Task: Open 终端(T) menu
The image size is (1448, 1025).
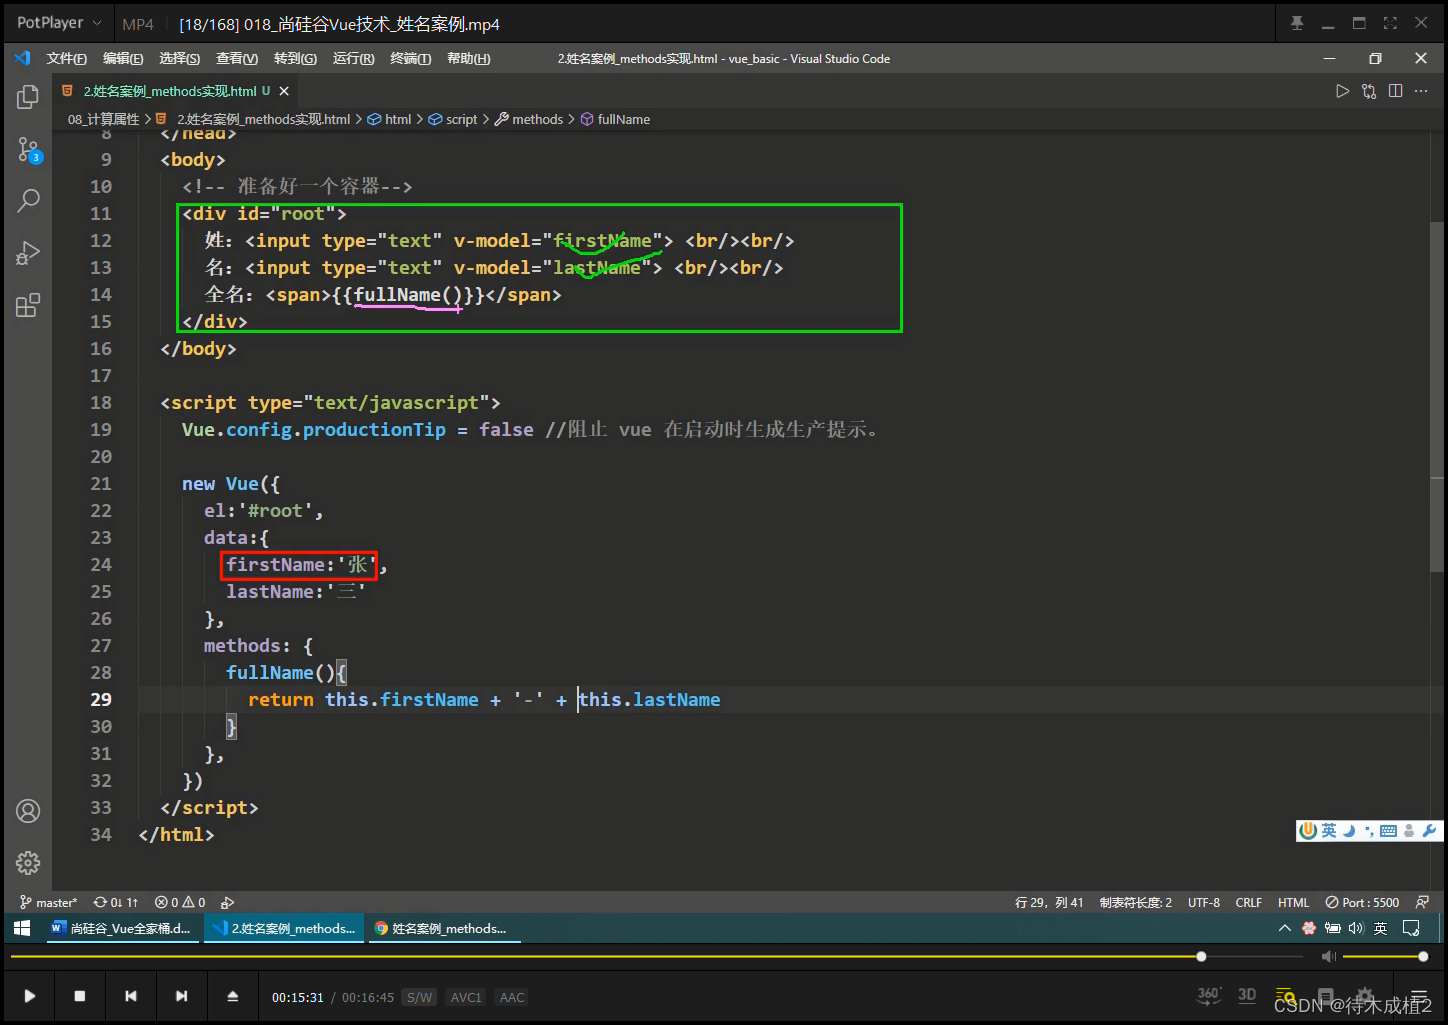Action: pyautogui.click(x=410, y=59)
